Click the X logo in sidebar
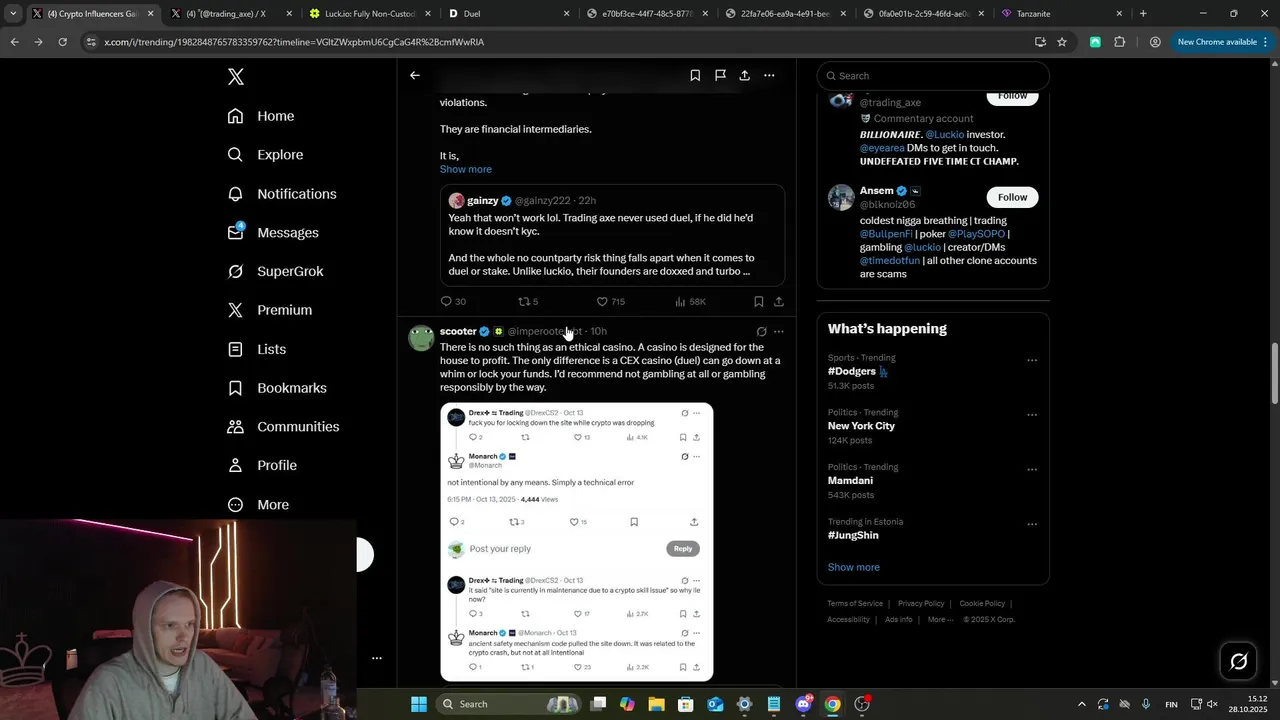This screenshot has height=720, width=1280. coord(235,77)
